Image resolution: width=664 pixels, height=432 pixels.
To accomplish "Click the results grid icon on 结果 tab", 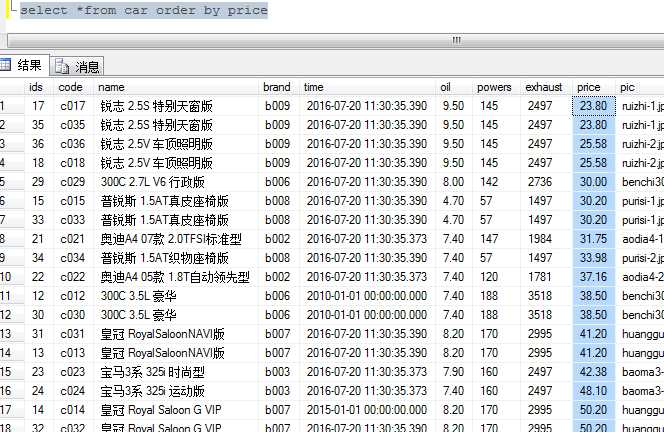I will pos(6,65).
